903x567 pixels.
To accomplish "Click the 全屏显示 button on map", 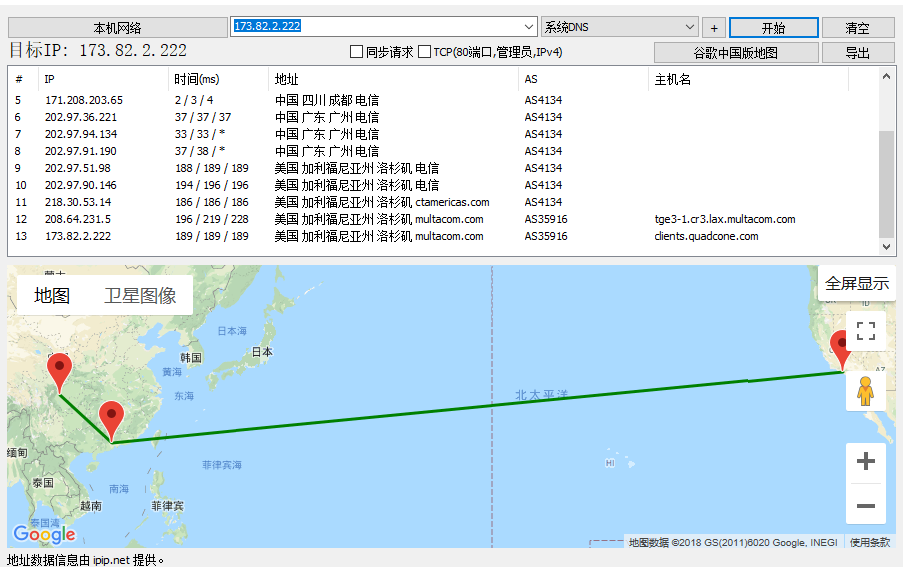I will click(856, 284).
